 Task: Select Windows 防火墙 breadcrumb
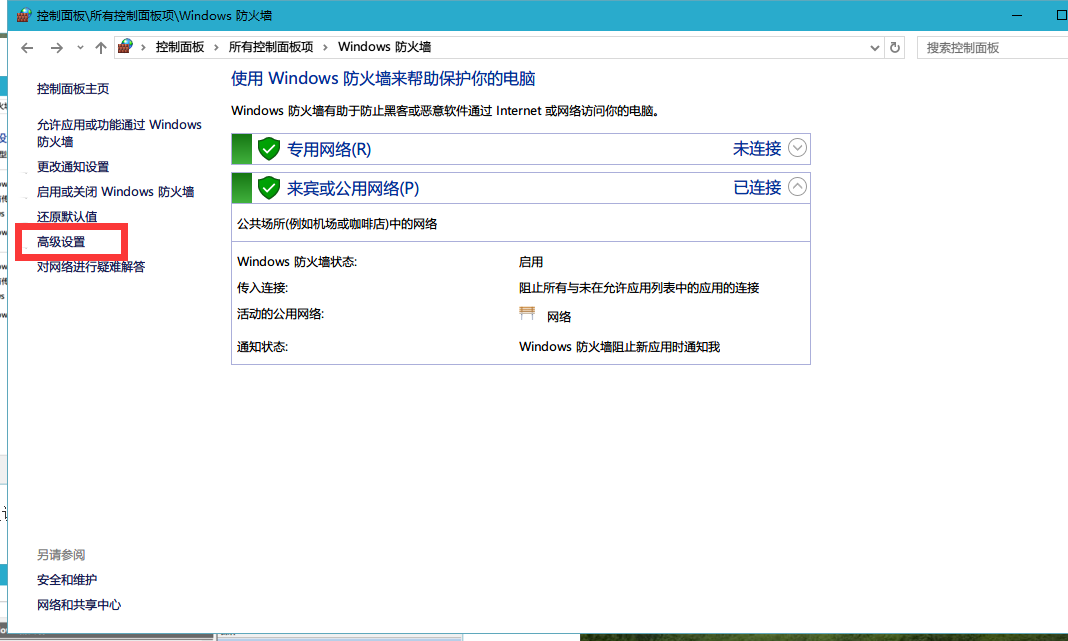click(385, 47)
